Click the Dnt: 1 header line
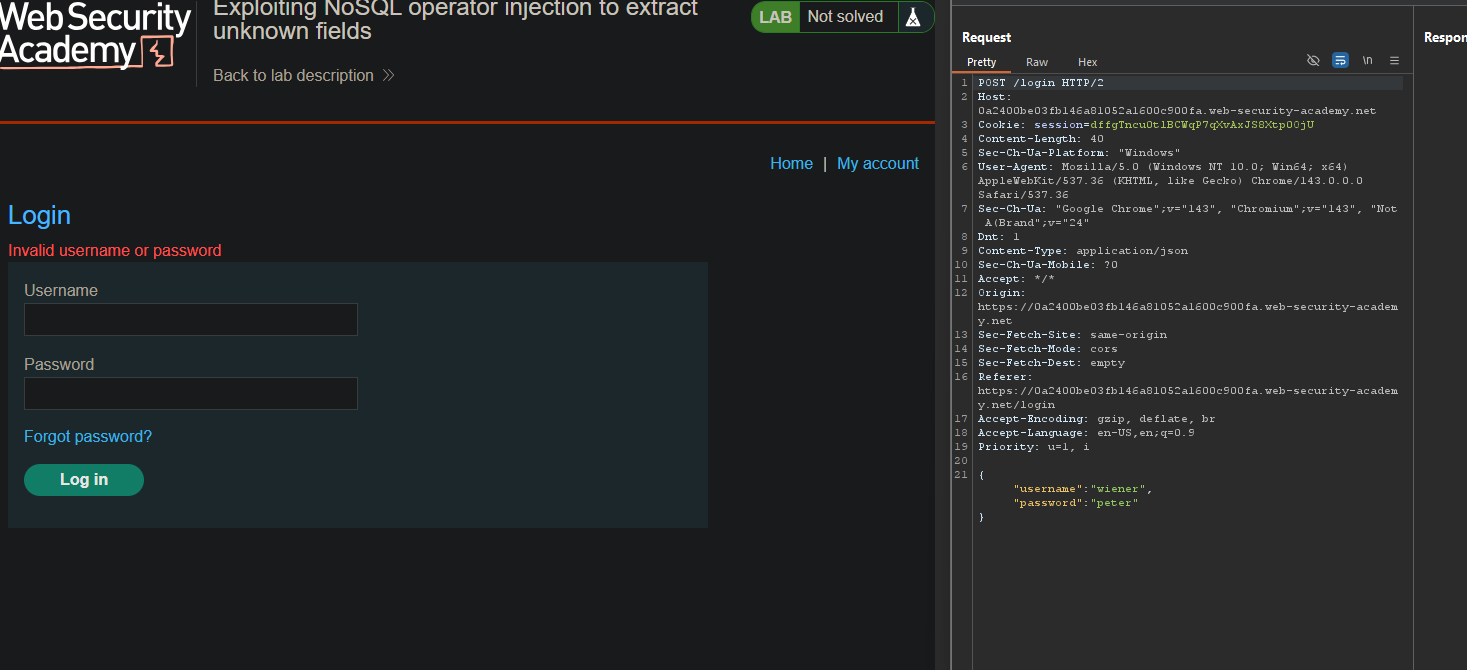 click(999, 237)
